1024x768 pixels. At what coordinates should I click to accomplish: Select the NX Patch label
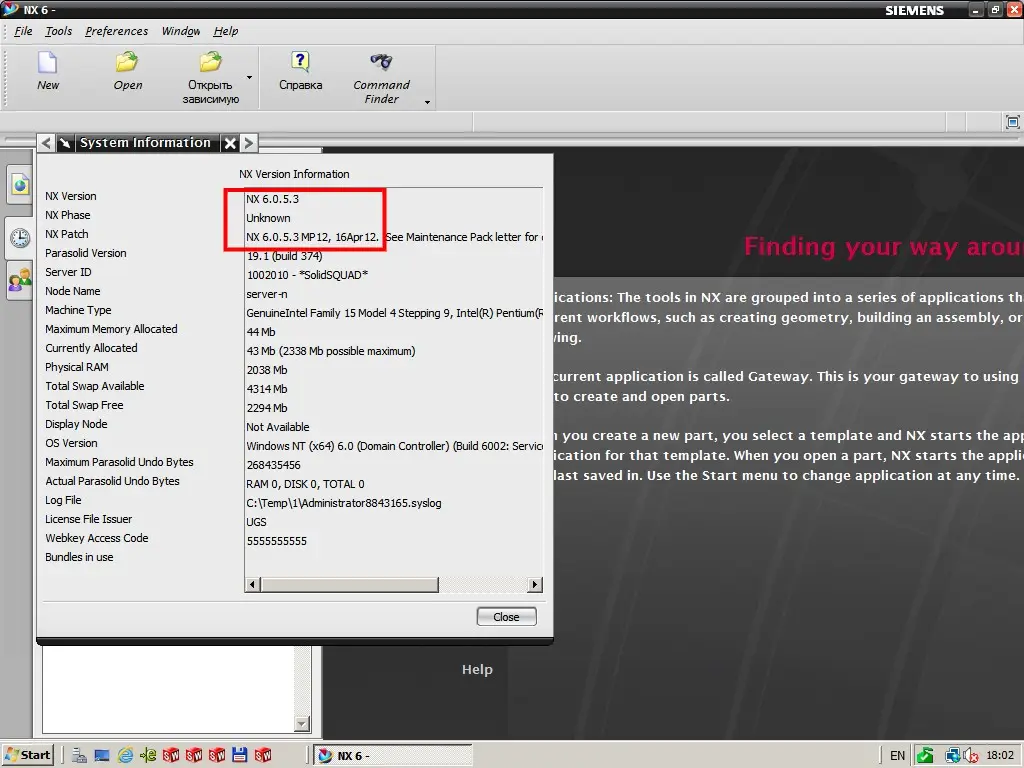(67, 234)
